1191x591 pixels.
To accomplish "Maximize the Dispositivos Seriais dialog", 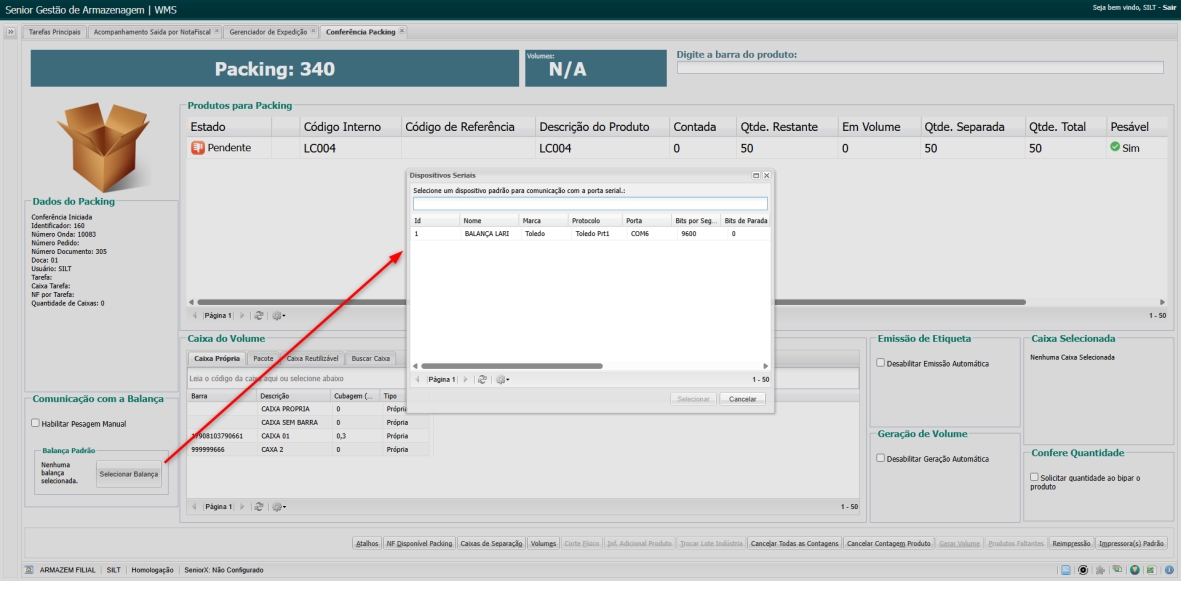I will (x=756, y=175).
